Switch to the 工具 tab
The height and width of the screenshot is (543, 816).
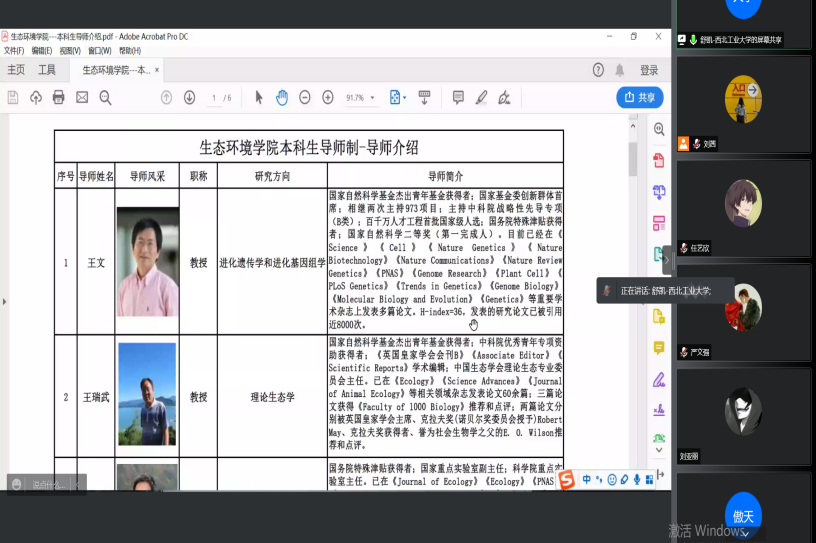click(47, 70)
